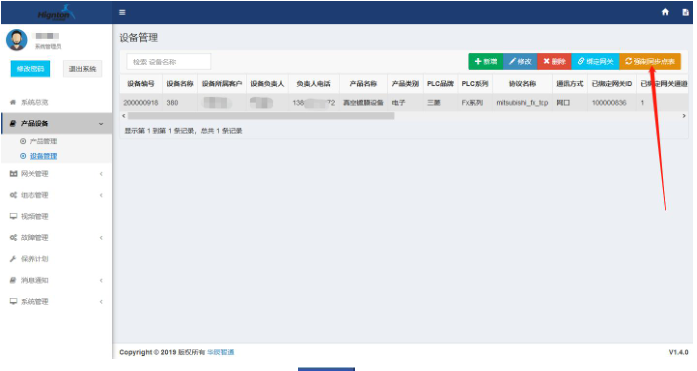Click the horizontal scrollbar under the table
Image resolution: width=697 pixels, height=371 pixels.
[261, 116]
